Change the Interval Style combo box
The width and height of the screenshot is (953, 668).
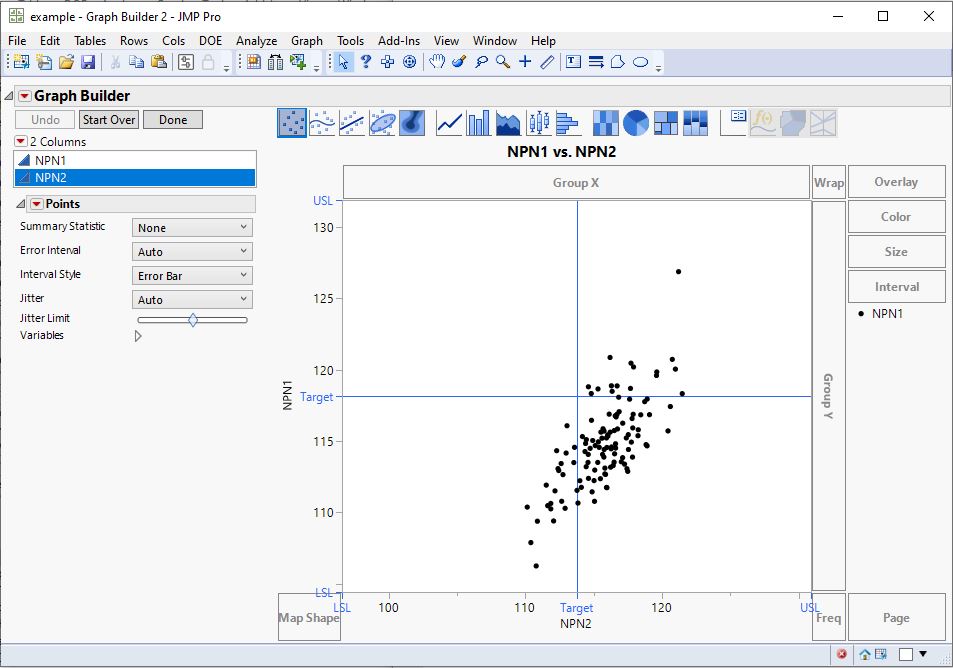click(x=191, y=274)
